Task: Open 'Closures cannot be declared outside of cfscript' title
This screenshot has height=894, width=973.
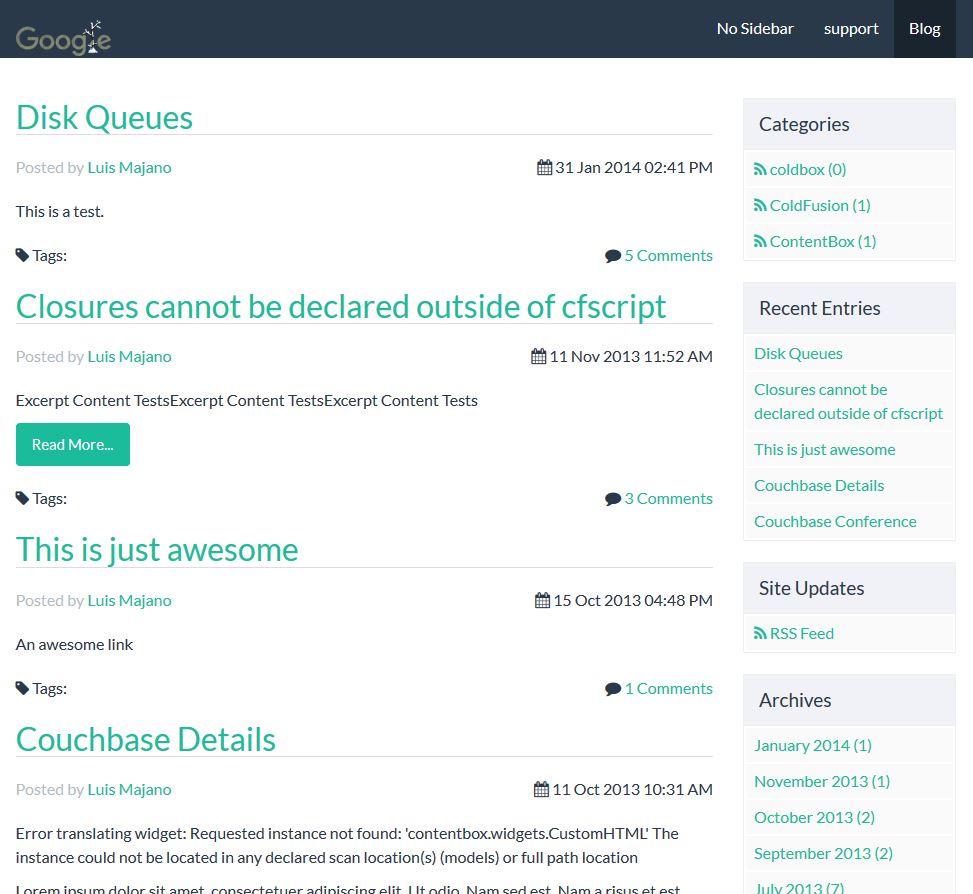Action: coord(340,306)
